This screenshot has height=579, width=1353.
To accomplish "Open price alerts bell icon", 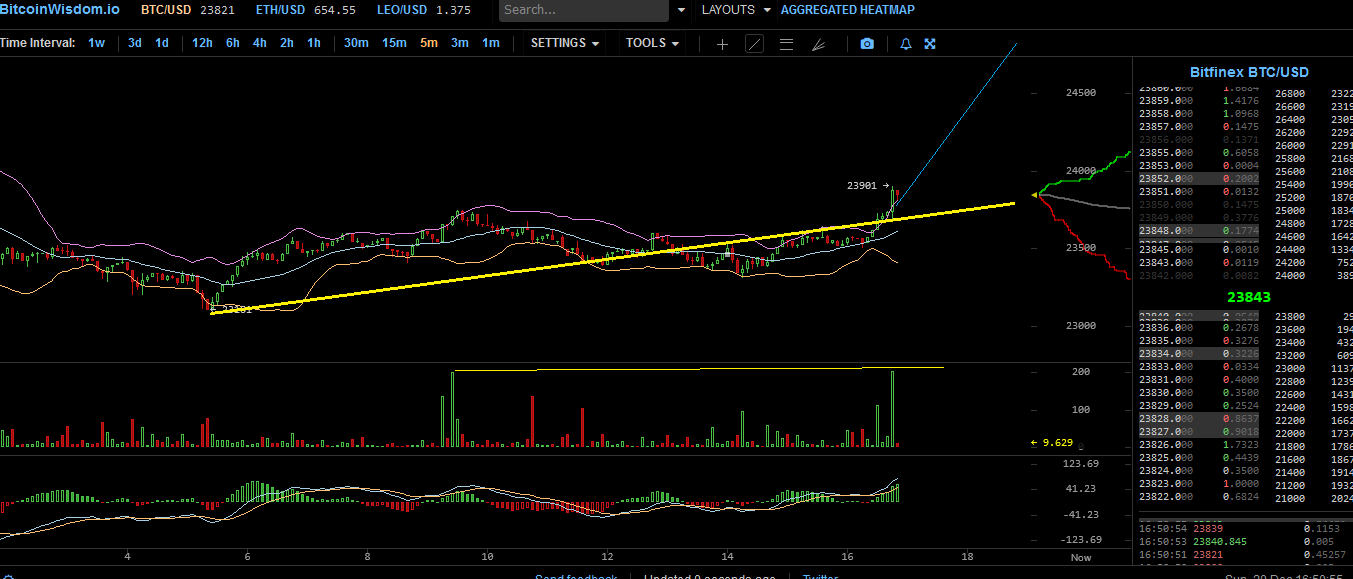I will (x=906, y=44).
